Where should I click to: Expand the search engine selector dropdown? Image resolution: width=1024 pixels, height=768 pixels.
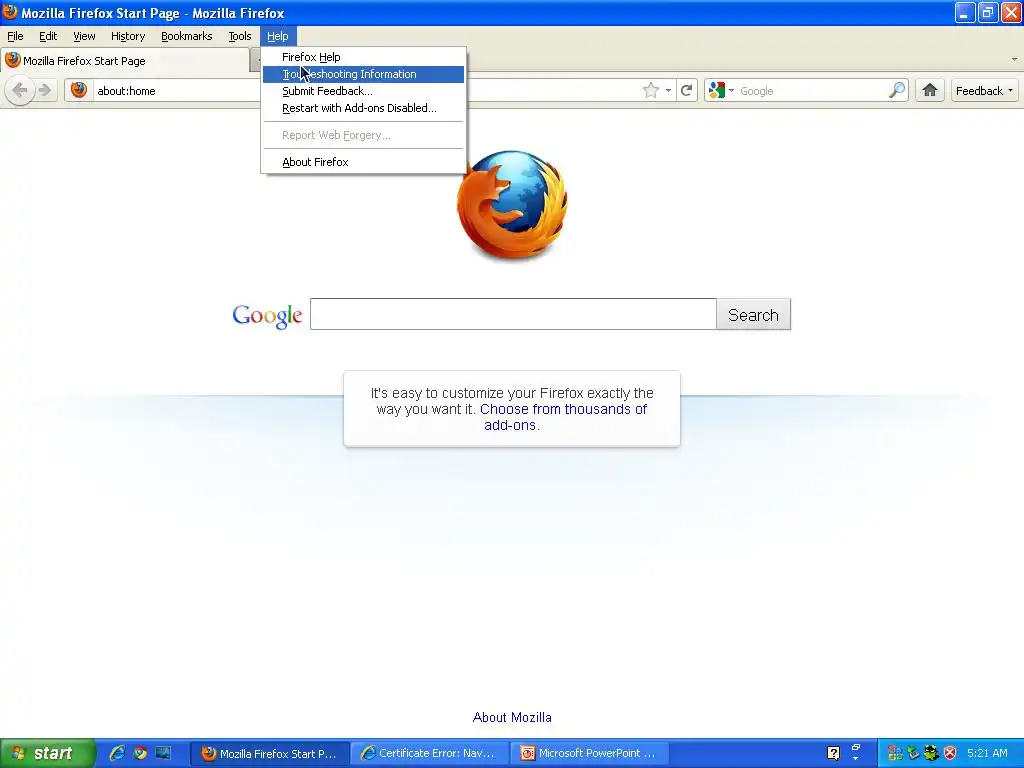pyautogui.click(x=731, y=91)
